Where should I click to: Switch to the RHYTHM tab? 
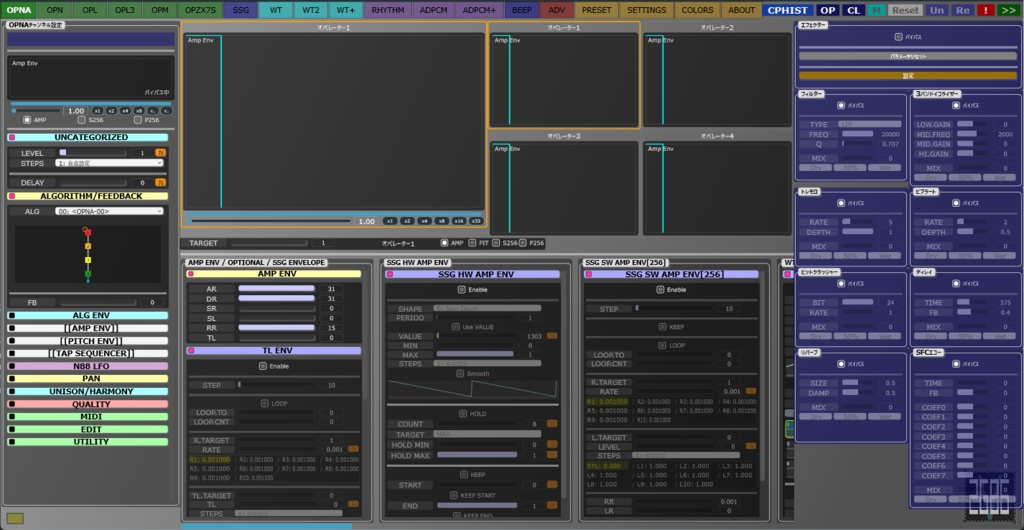(388, 10)
